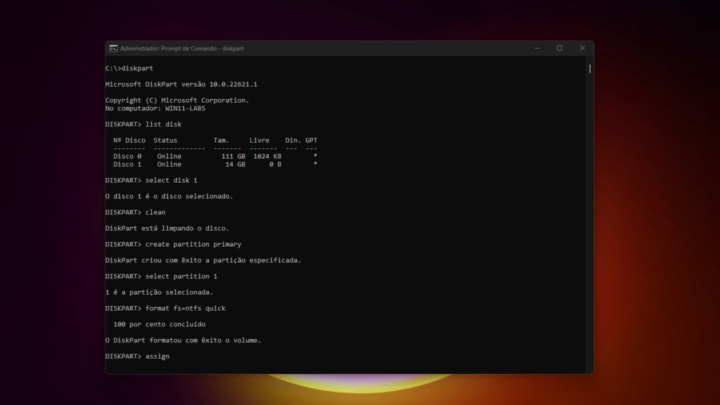Click the 'Copyright (C) Microsoft Corporation.' line

click(177, 100)
